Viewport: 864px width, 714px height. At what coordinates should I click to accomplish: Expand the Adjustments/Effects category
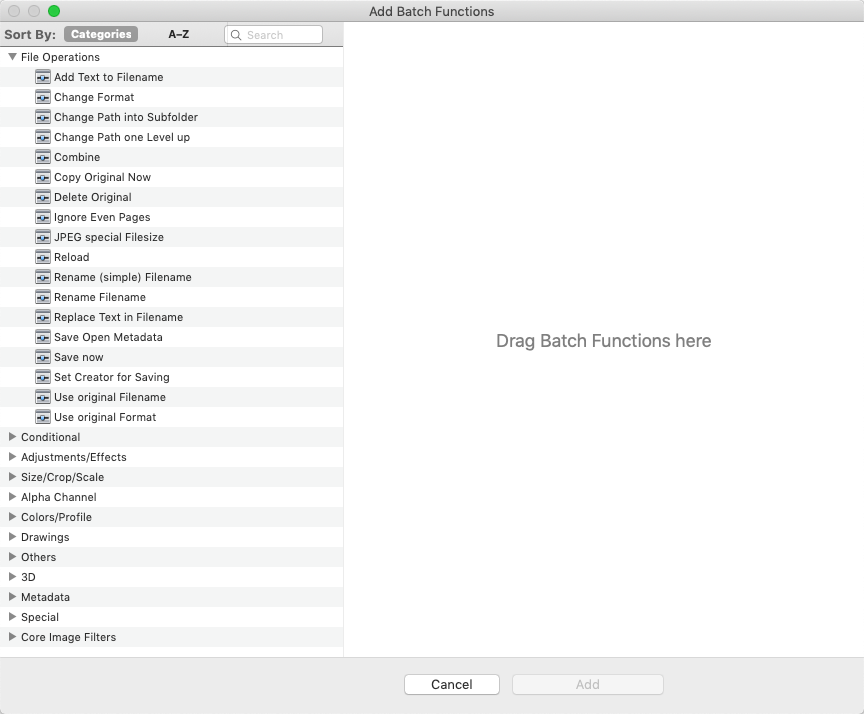[12, 457]
